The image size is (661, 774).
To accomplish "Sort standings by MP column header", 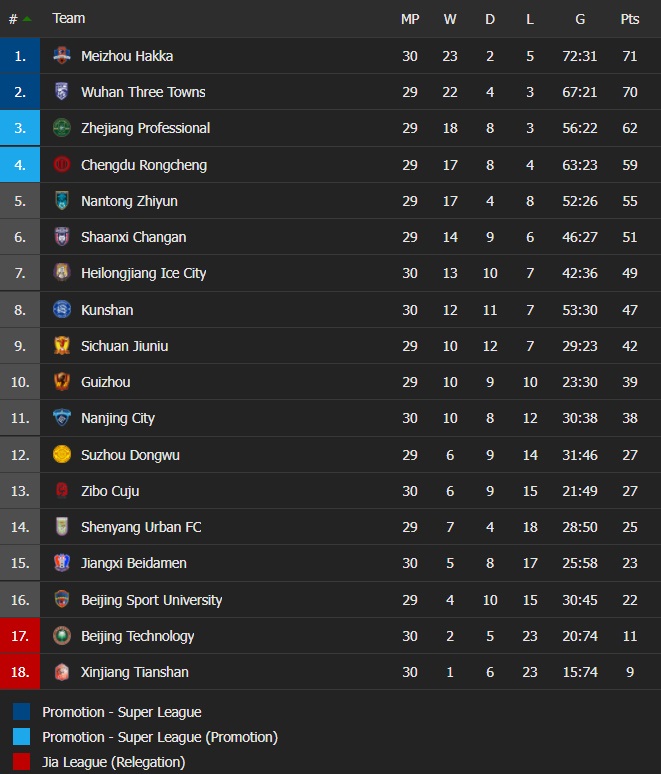I will (410, 19).
